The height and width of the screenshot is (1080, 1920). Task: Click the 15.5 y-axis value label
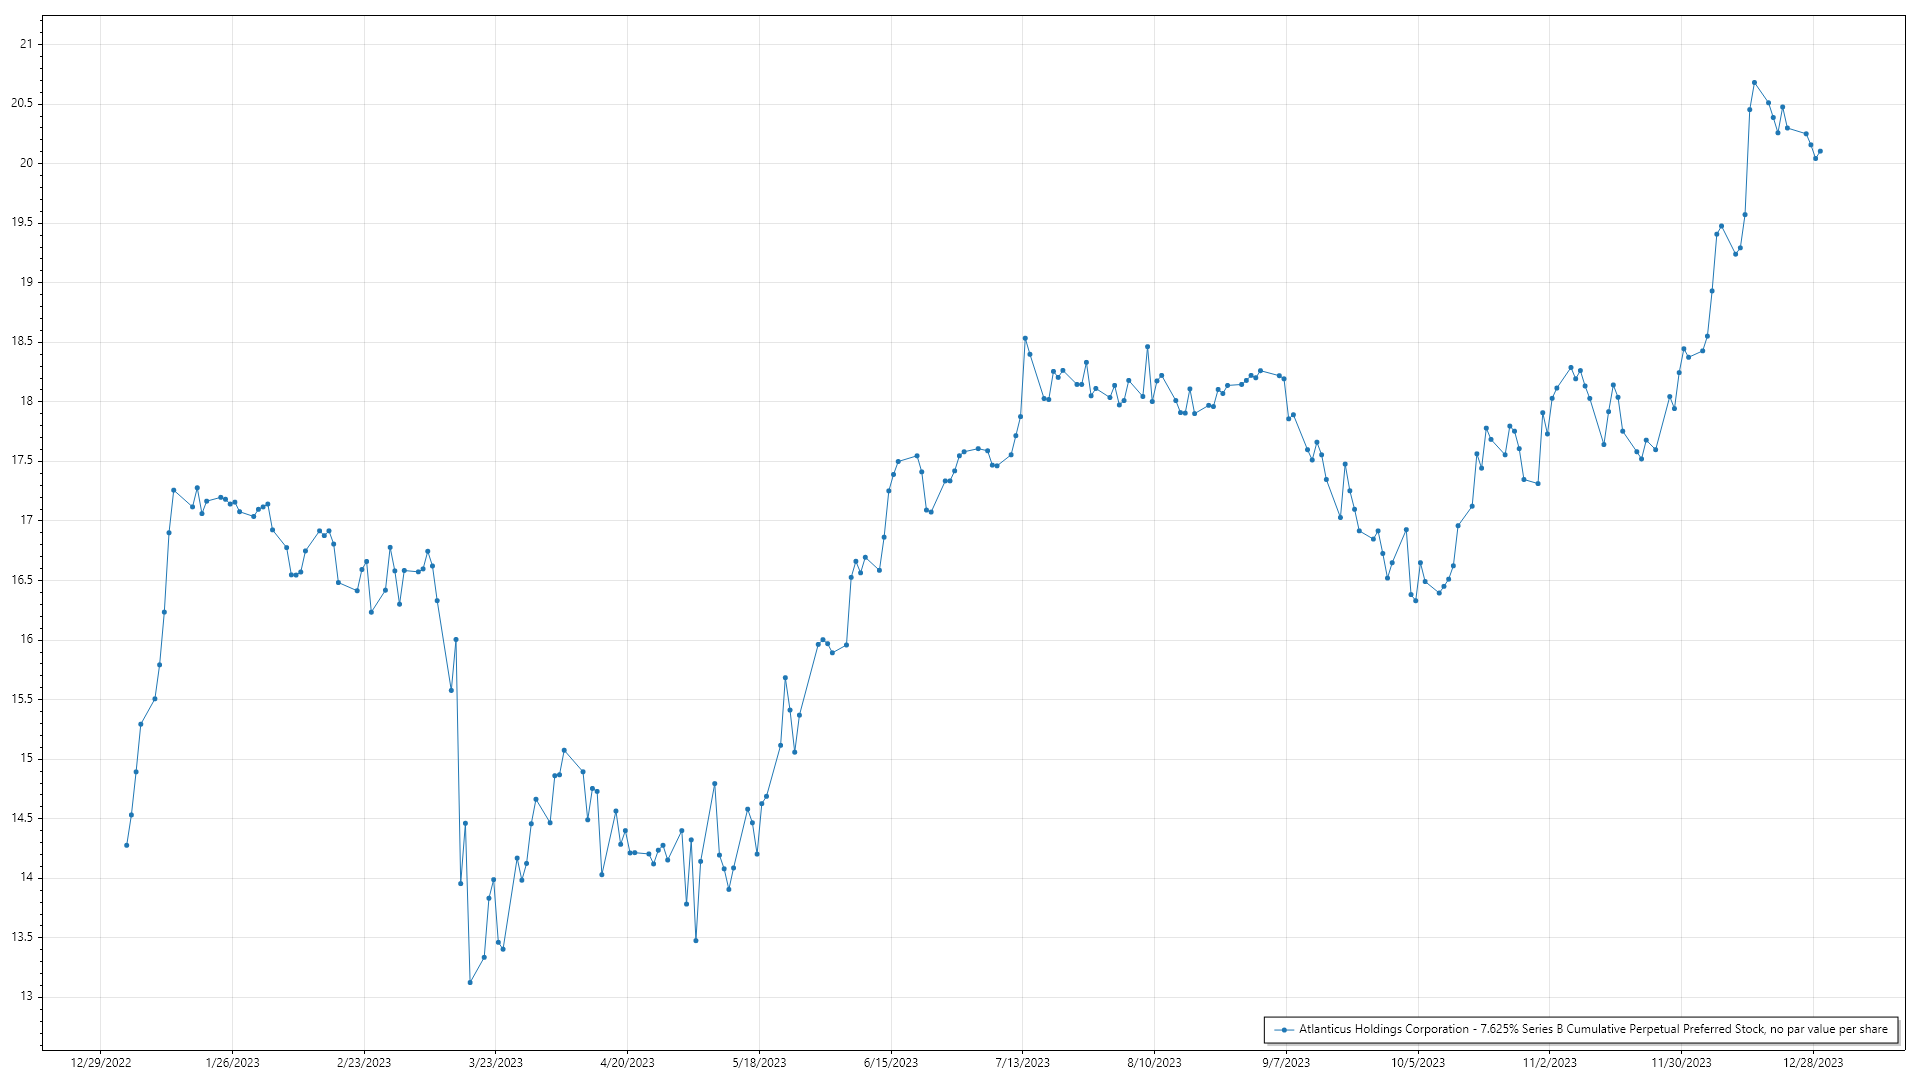coord(22,699)
